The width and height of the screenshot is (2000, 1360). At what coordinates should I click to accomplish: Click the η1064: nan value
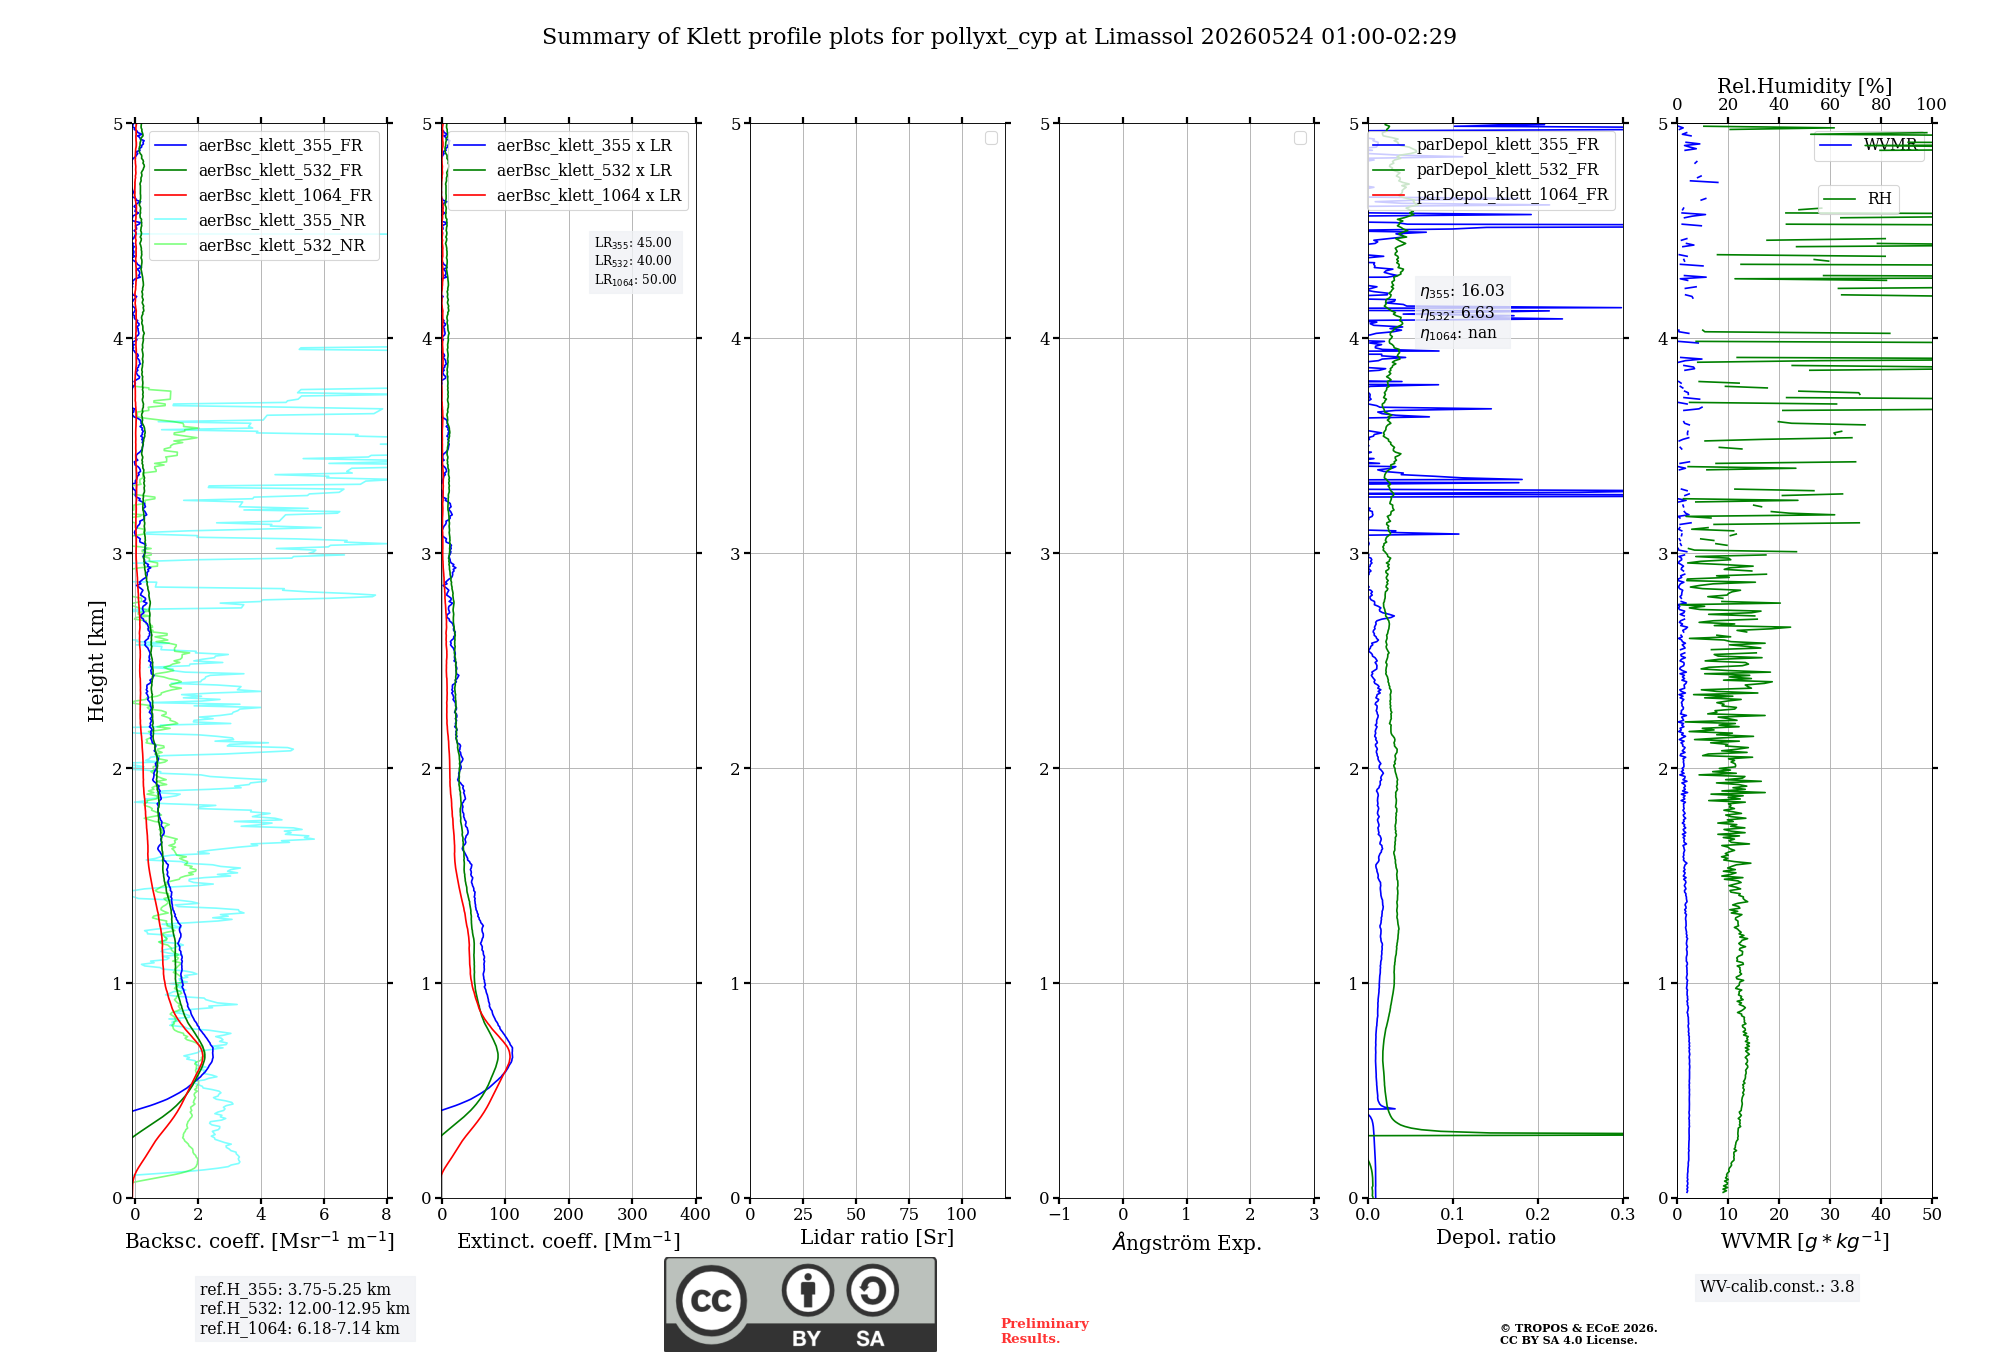pos(1458,334)
